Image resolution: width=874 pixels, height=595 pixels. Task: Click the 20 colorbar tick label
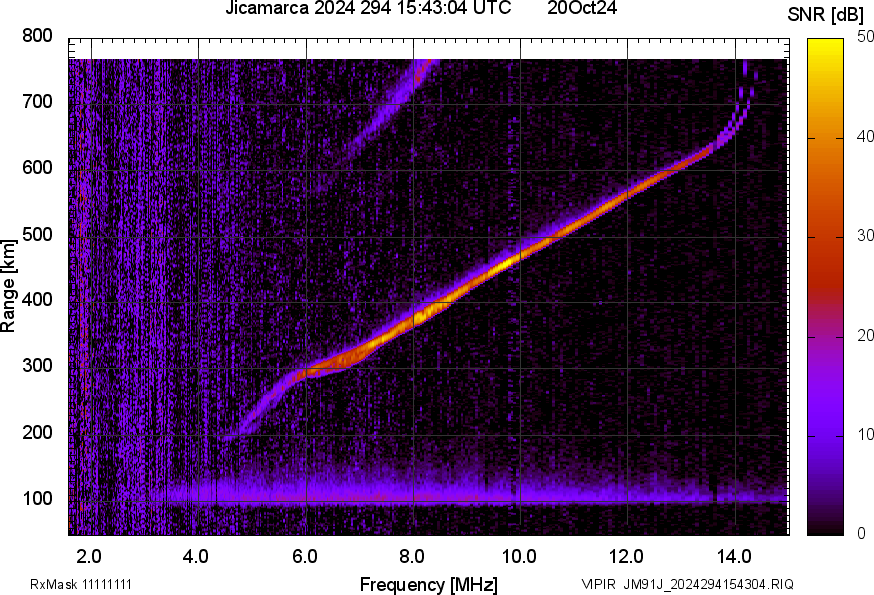(865, 335)
